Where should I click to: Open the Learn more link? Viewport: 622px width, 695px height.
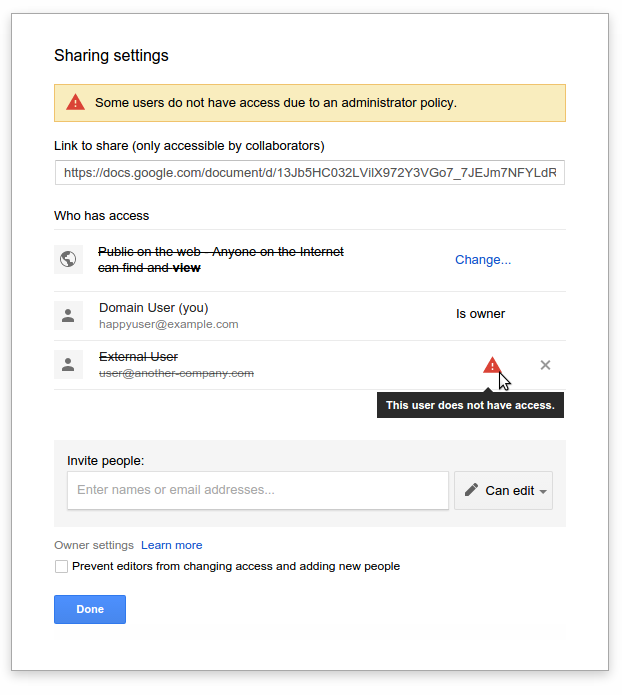171,545
